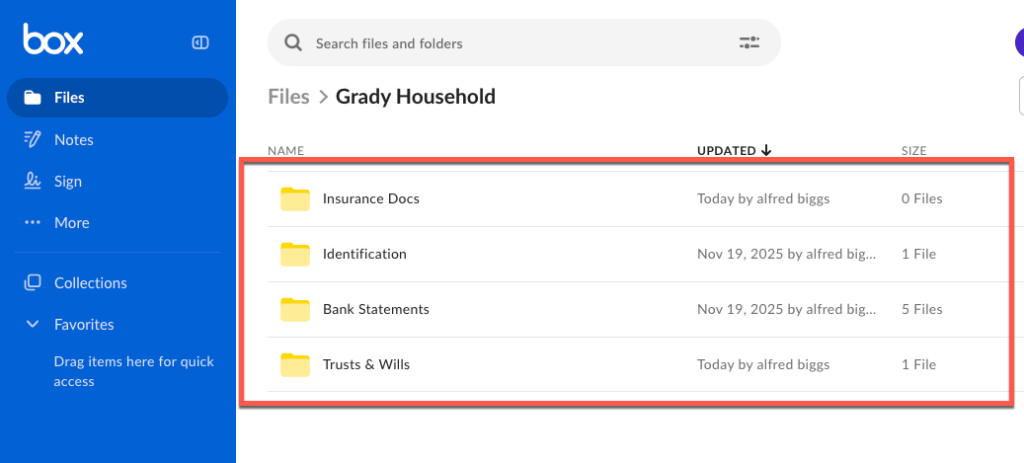Click the Box logo
1024x463 pixels.
tap(53, 41)
